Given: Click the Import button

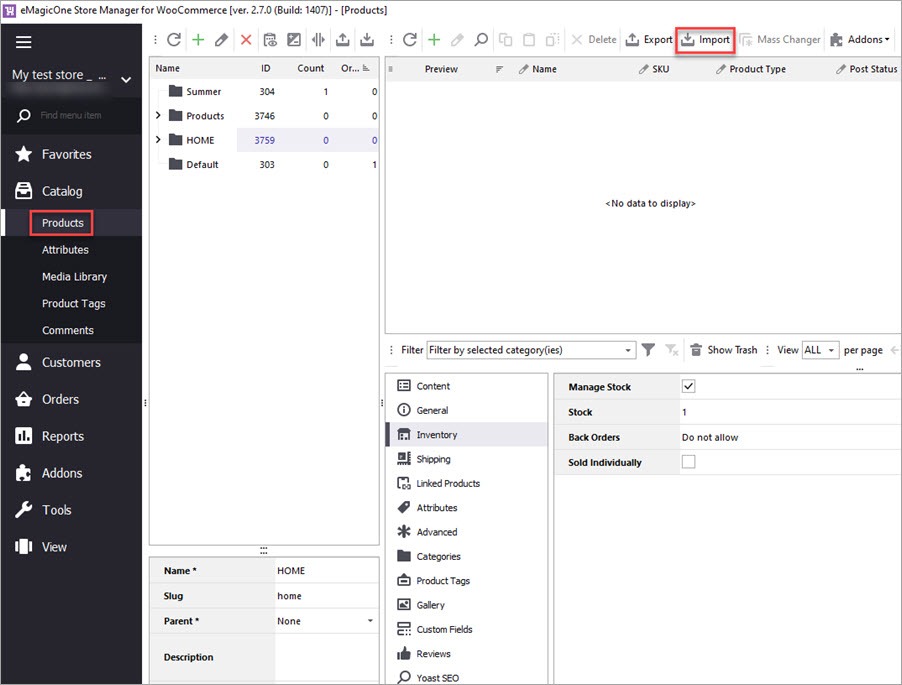Looking at the screenshot, I should click(x=705, y=40).
